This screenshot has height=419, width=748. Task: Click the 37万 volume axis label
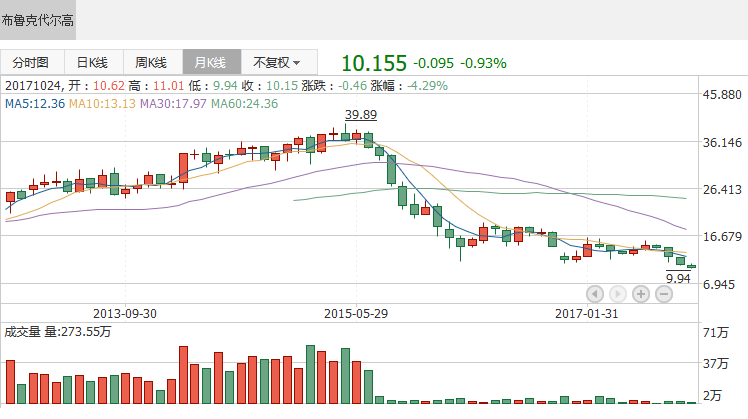(716, 364)
